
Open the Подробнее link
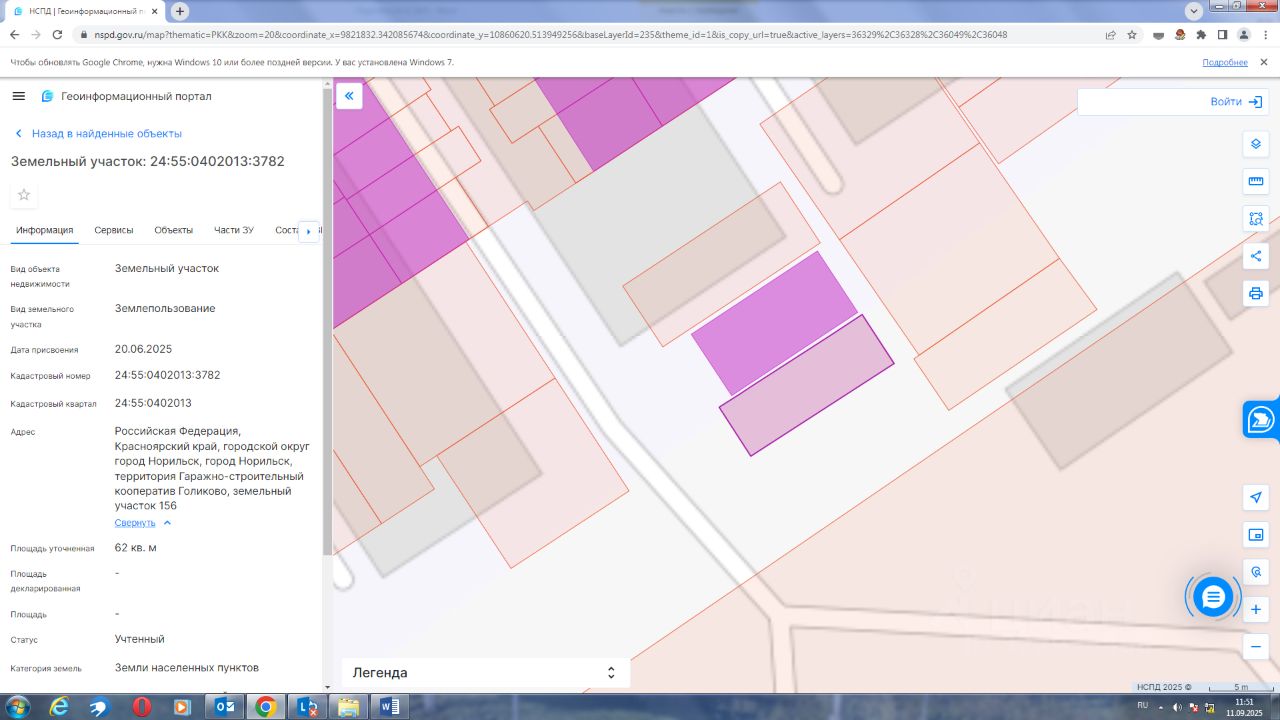(x=1225, y=62)
